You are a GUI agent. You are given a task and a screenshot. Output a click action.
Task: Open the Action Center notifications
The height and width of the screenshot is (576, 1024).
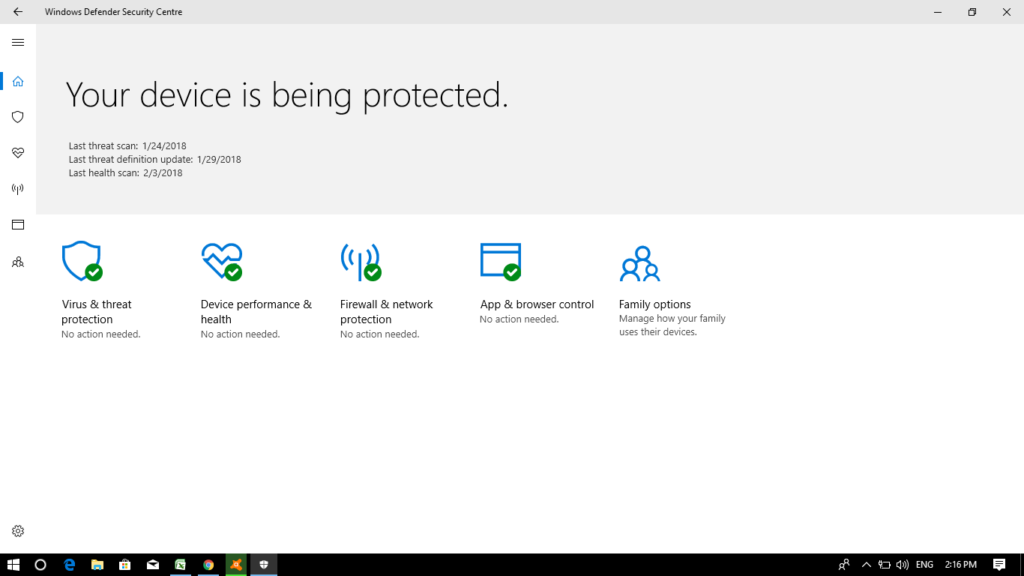pyautogui.click(x=999, y=565)
